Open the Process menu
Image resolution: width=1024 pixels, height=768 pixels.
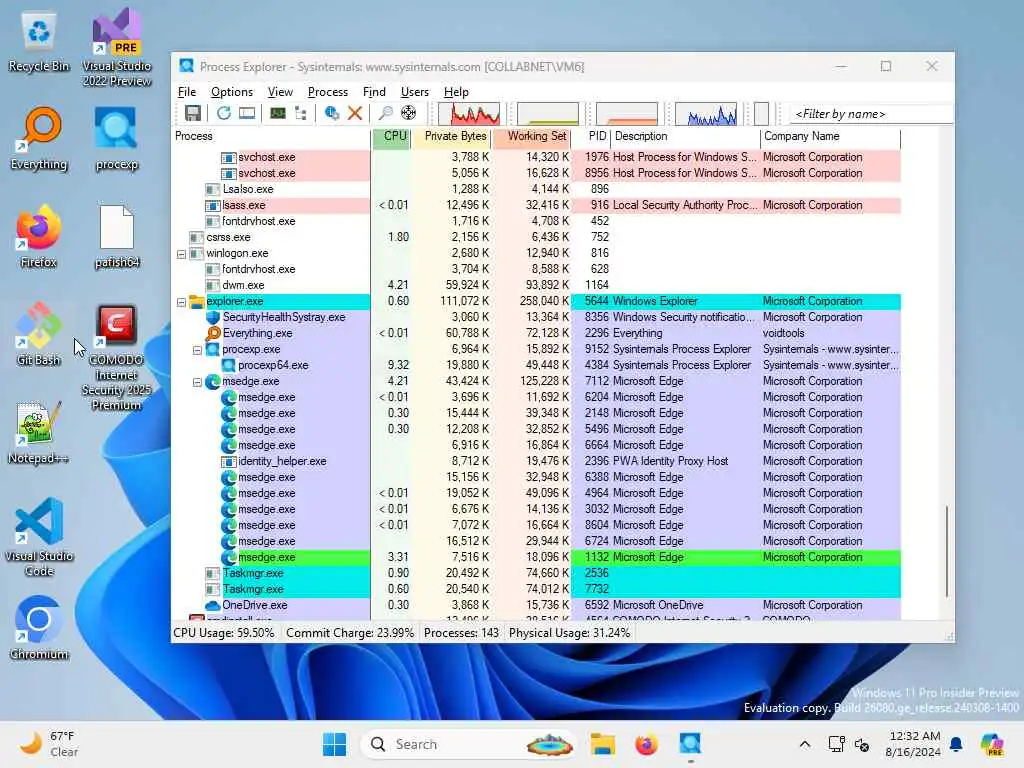328,92
